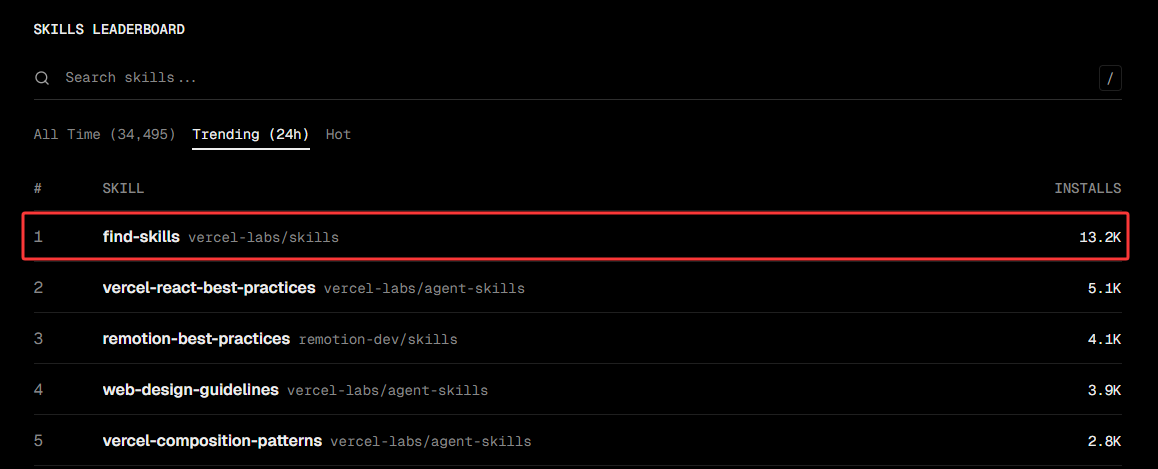Screen dimensions: 1158x469
Task: Click the slash keyboard shortcut badge
Action: coord(1110,78)
